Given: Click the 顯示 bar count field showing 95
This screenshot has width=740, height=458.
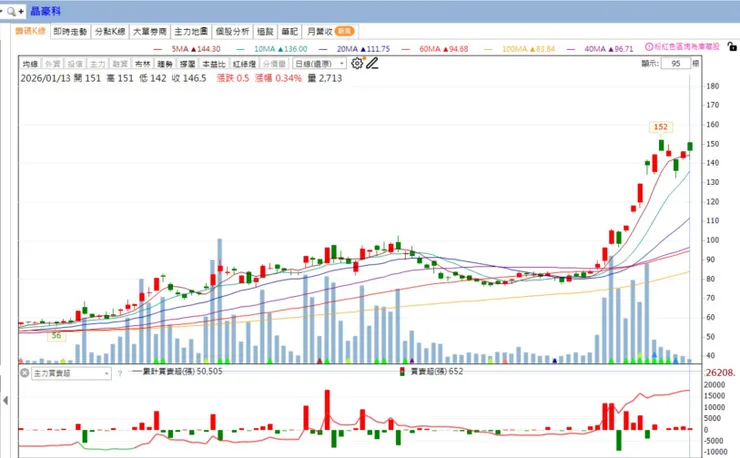Looking at the screenshot, I should 676,63.
